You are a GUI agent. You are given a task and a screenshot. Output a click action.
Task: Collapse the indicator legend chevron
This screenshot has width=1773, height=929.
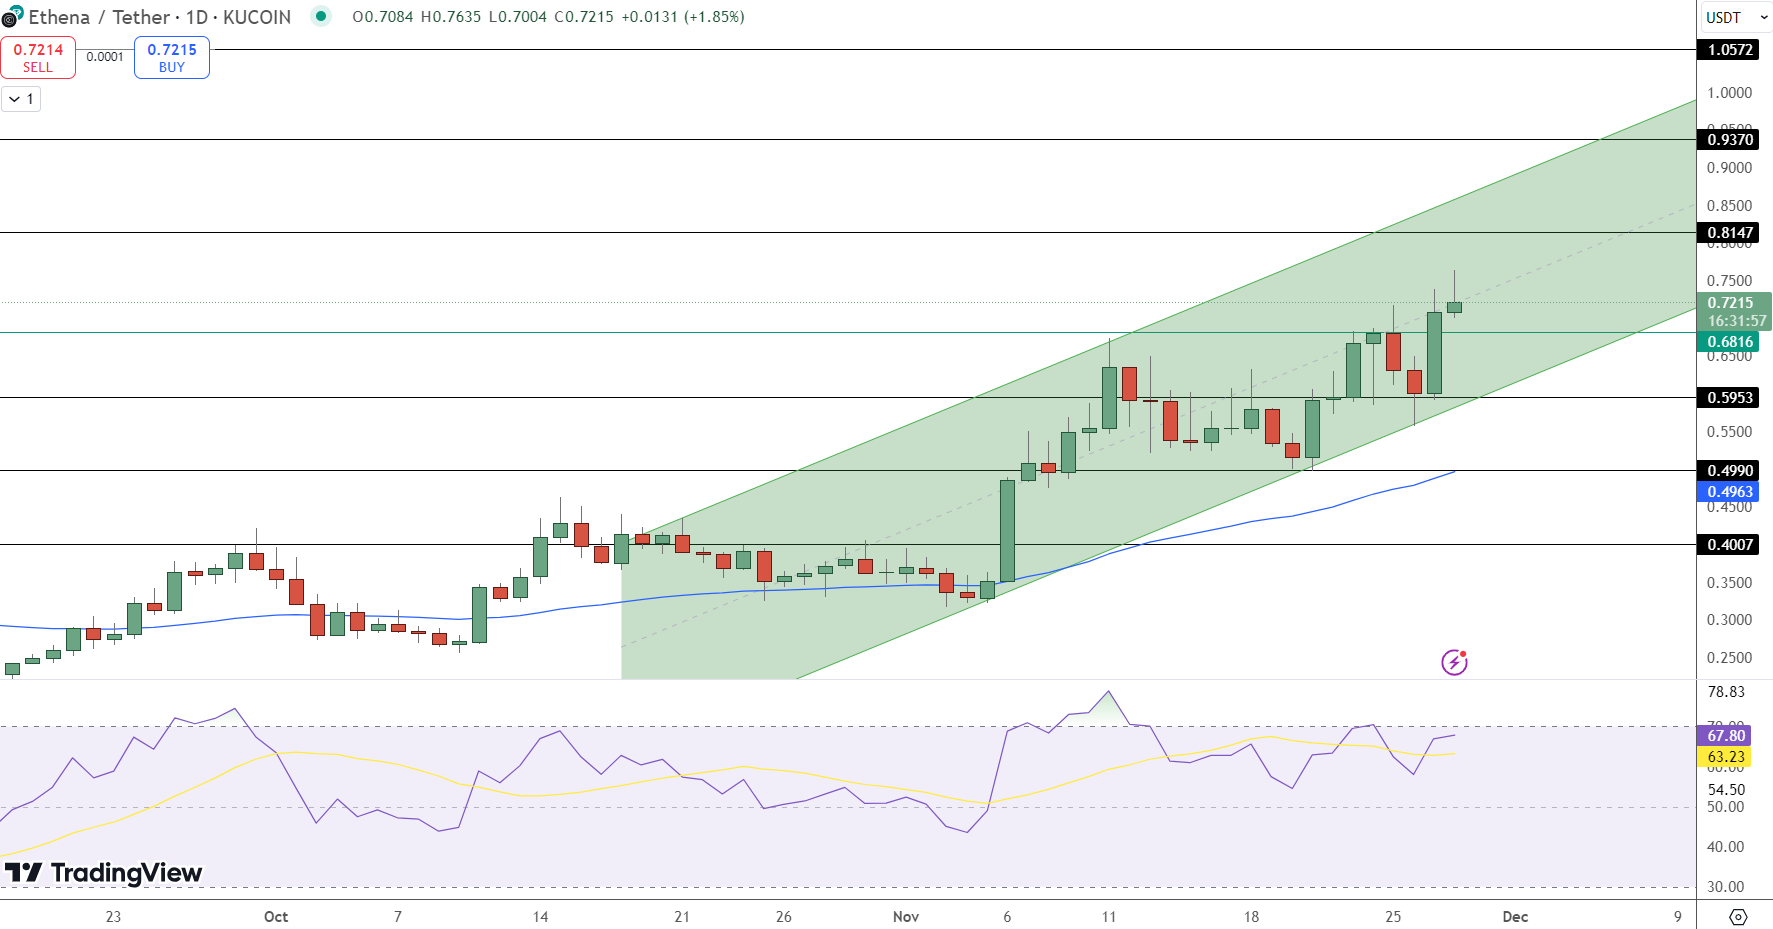click(21, 99)
